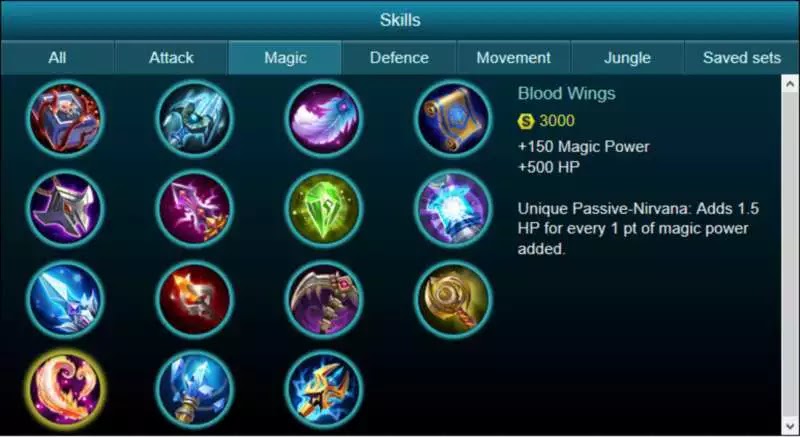The image size is (800, 437).
Task: Show the All items tab
Action: [57, 58]
